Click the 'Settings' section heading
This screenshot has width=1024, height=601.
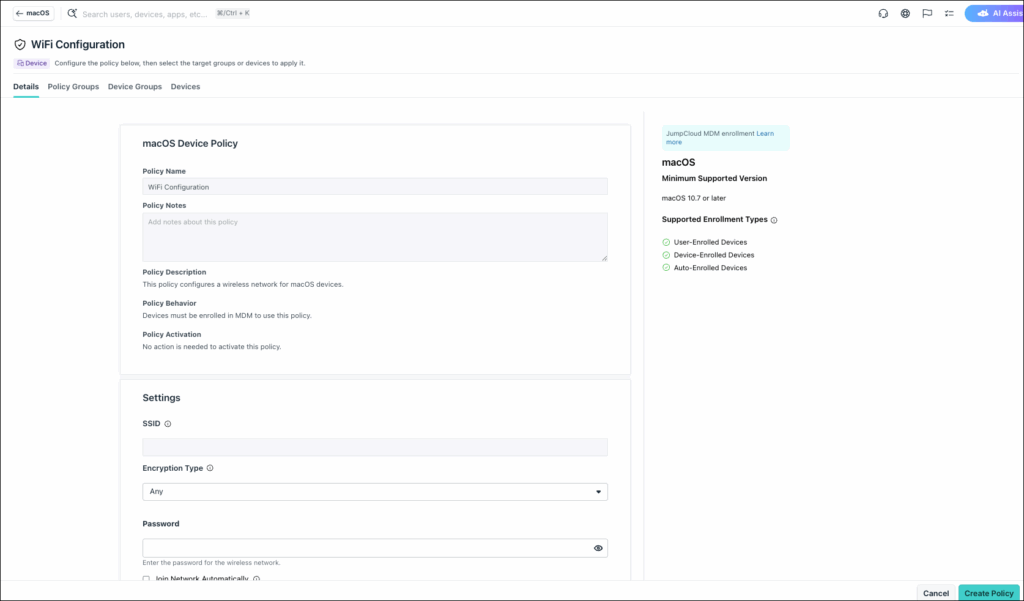click(x=161, y=398)
